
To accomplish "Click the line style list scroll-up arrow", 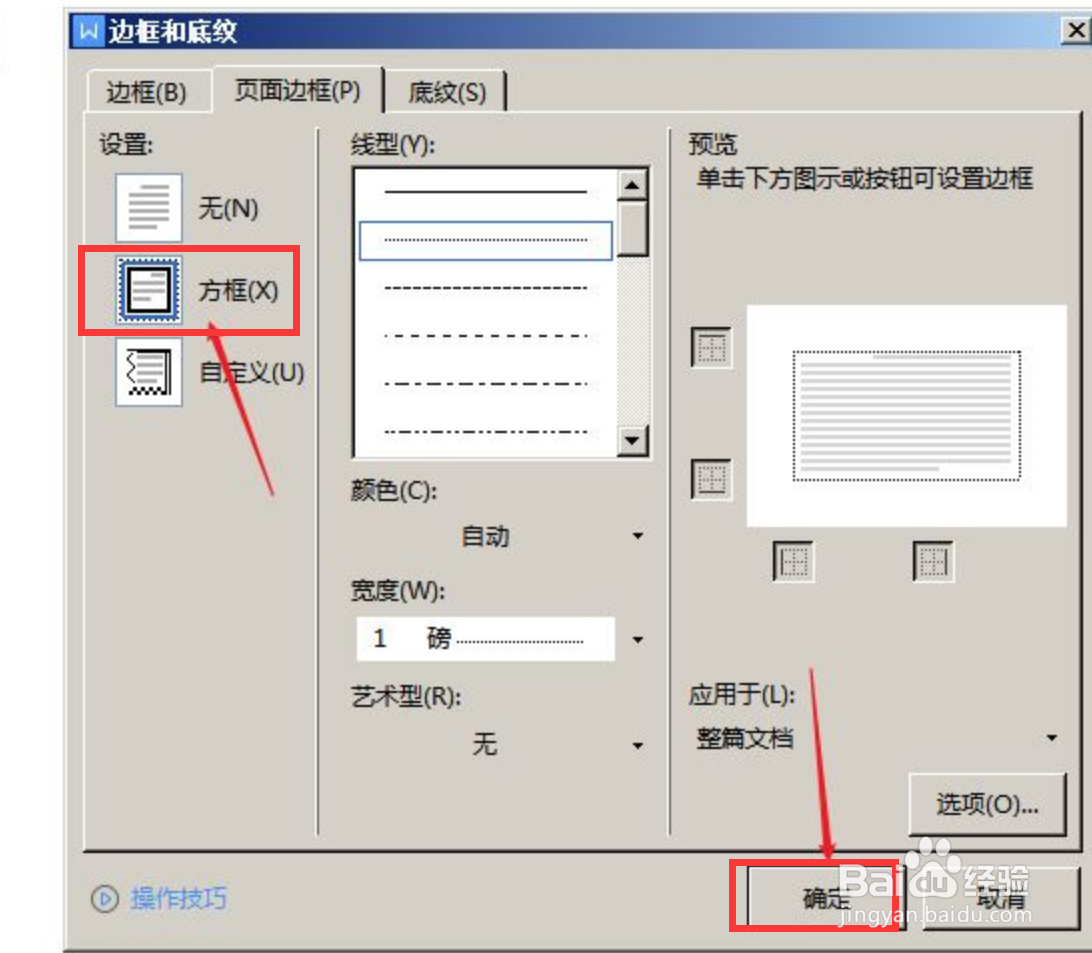I will [632, 185].
